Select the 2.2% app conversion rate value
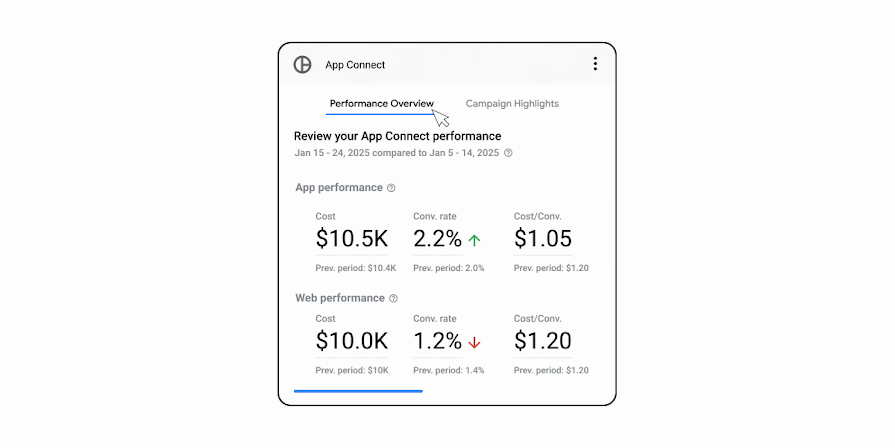The image size is (895, 448). 437,239
